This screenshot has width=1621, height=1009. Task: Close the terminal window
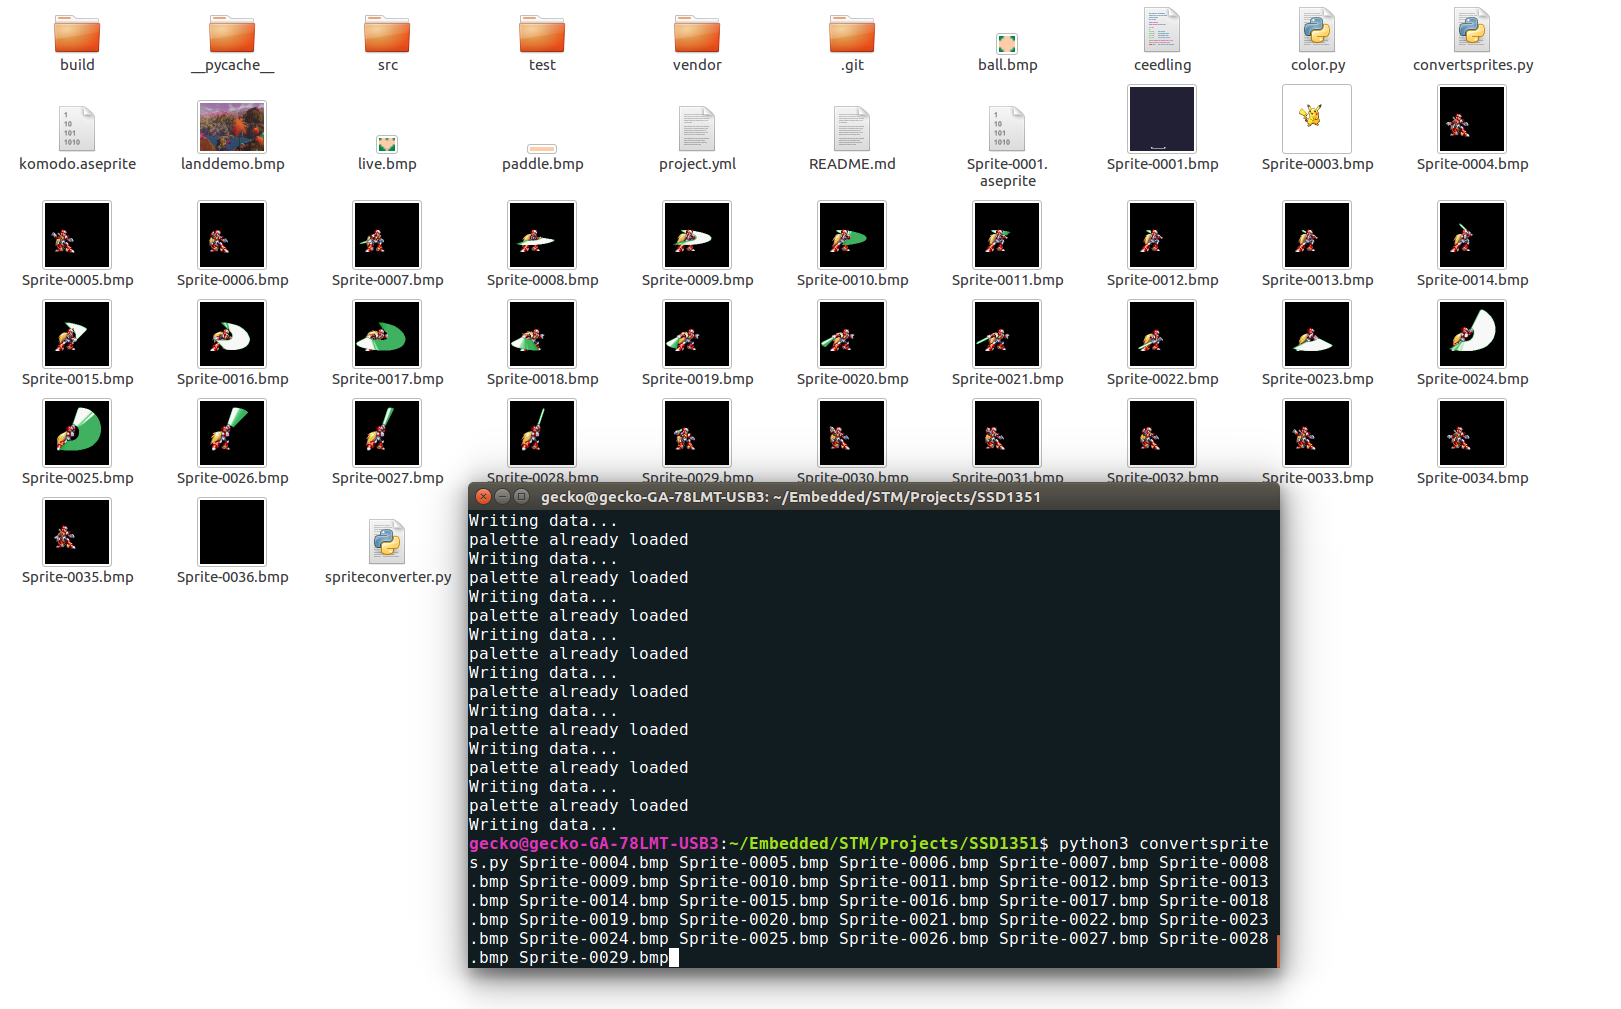pos(483,496)
